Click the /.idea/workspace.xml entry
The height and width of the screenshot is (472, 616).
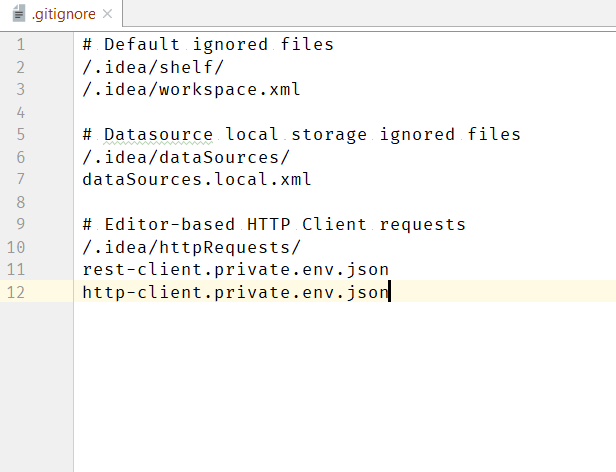[191, 90]
